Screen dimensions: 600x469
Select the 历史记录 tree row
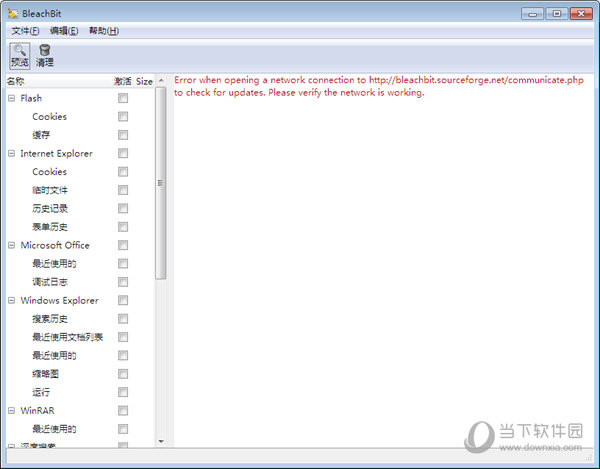point(50,208)
